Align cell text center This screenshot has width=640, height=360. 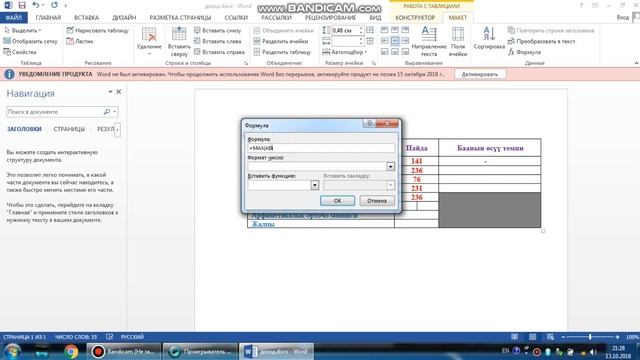click(x=395, y=41)
